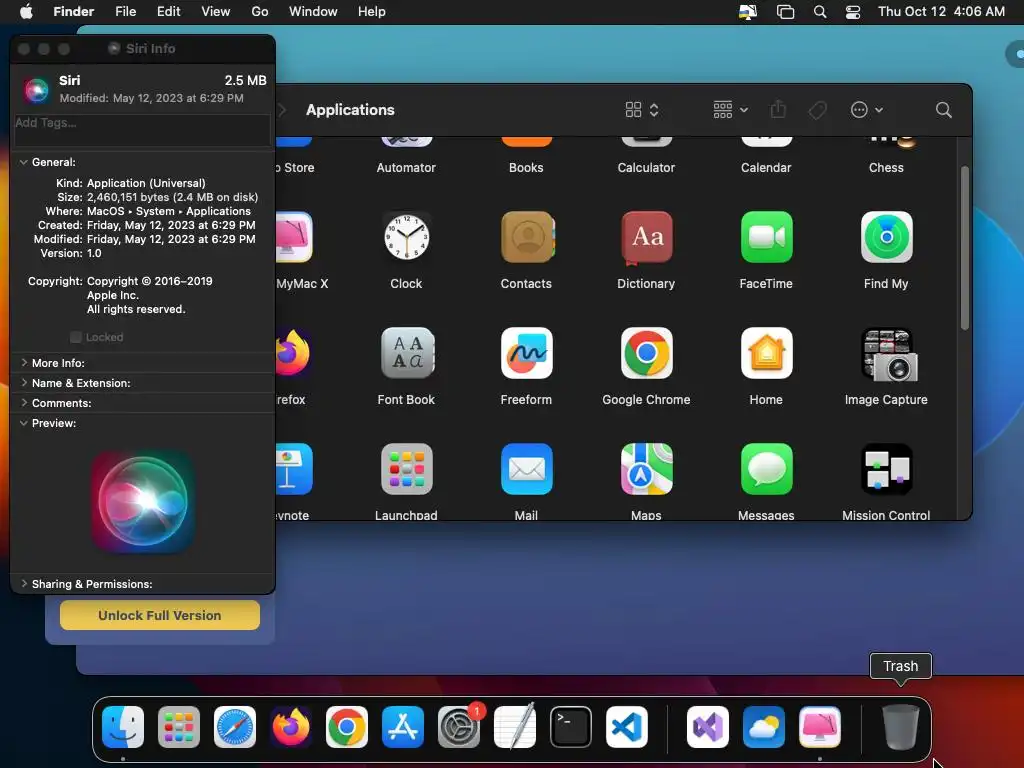Image resolution: width=1024 pixels, height=768 pixels.
Task: Click the Edit Tags toolbar icon
Action: tap(818, 110)
